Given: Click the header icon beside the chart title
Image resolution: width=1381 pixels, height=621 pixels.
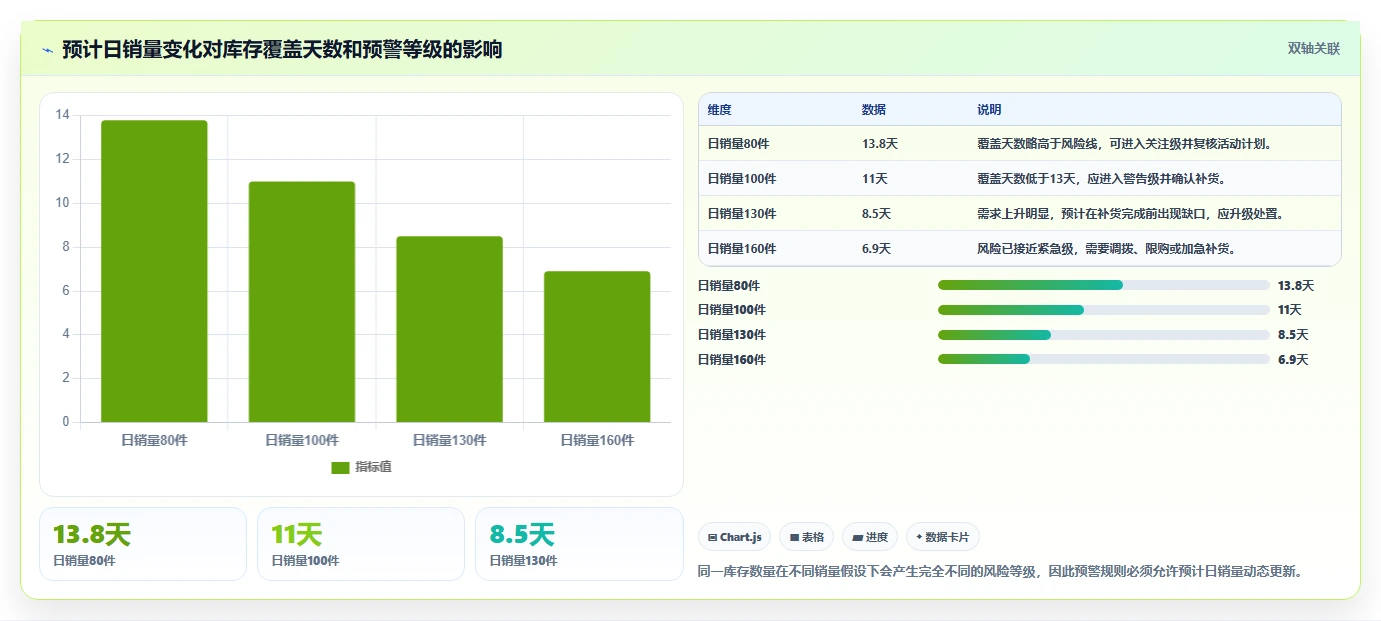Looking at the screenshot, I should [x=47, y=49].
